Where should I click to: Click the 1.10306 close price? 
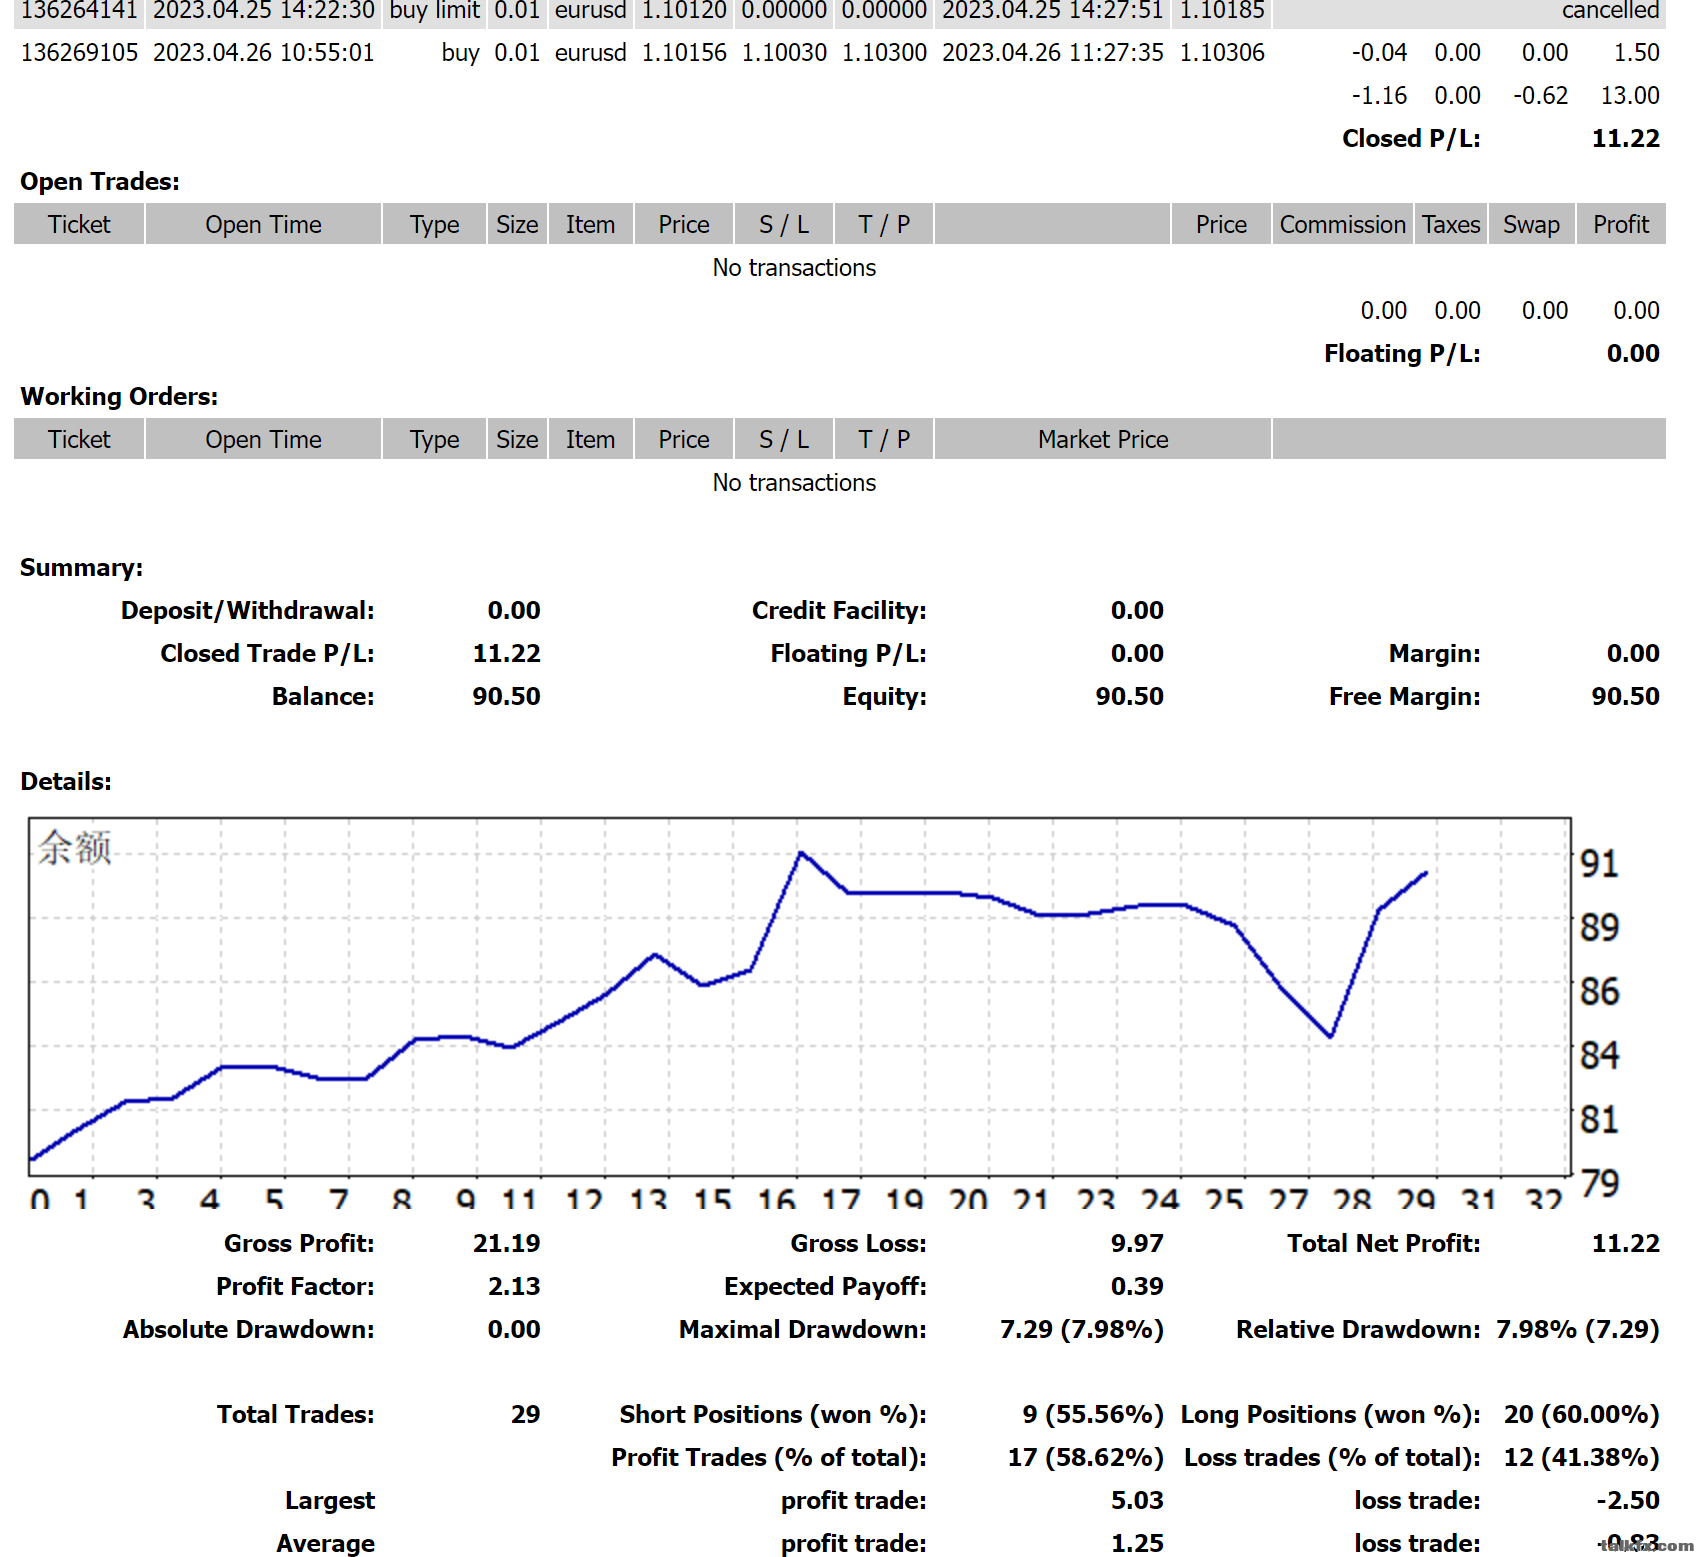1222,53
